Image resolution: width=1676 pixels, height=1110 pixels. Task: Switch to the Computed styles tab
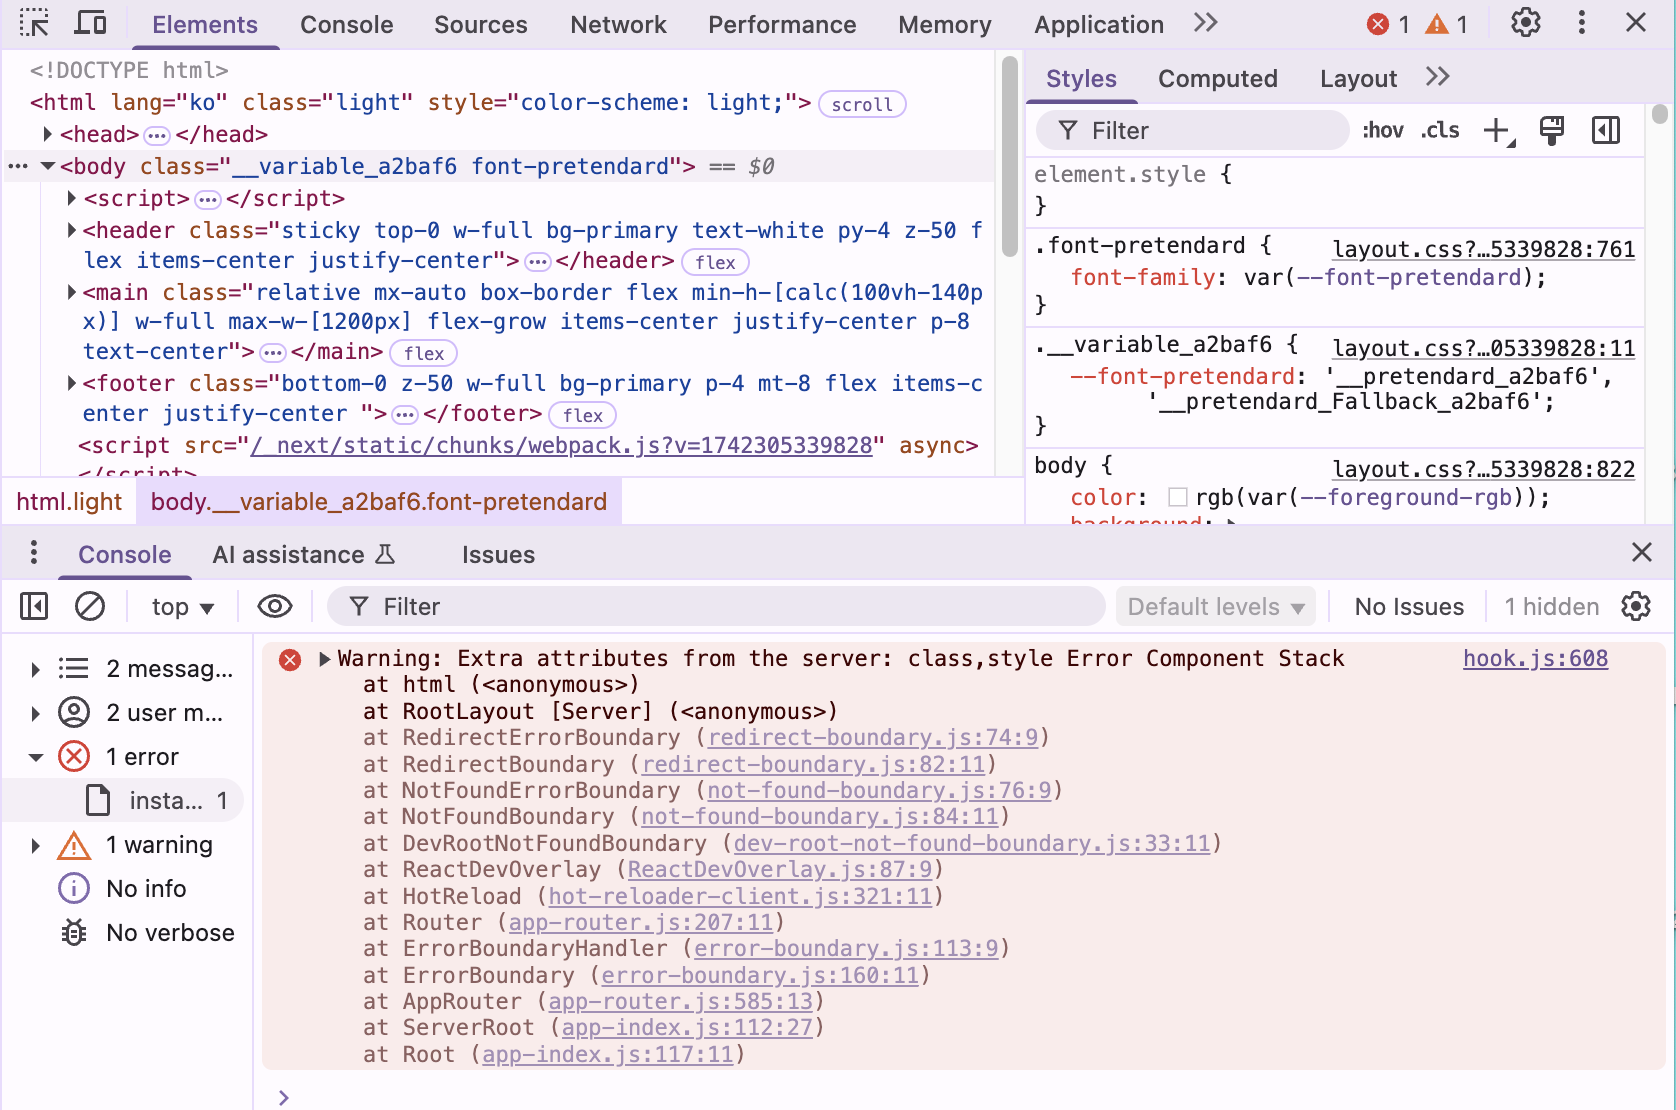pos(1218,79)
